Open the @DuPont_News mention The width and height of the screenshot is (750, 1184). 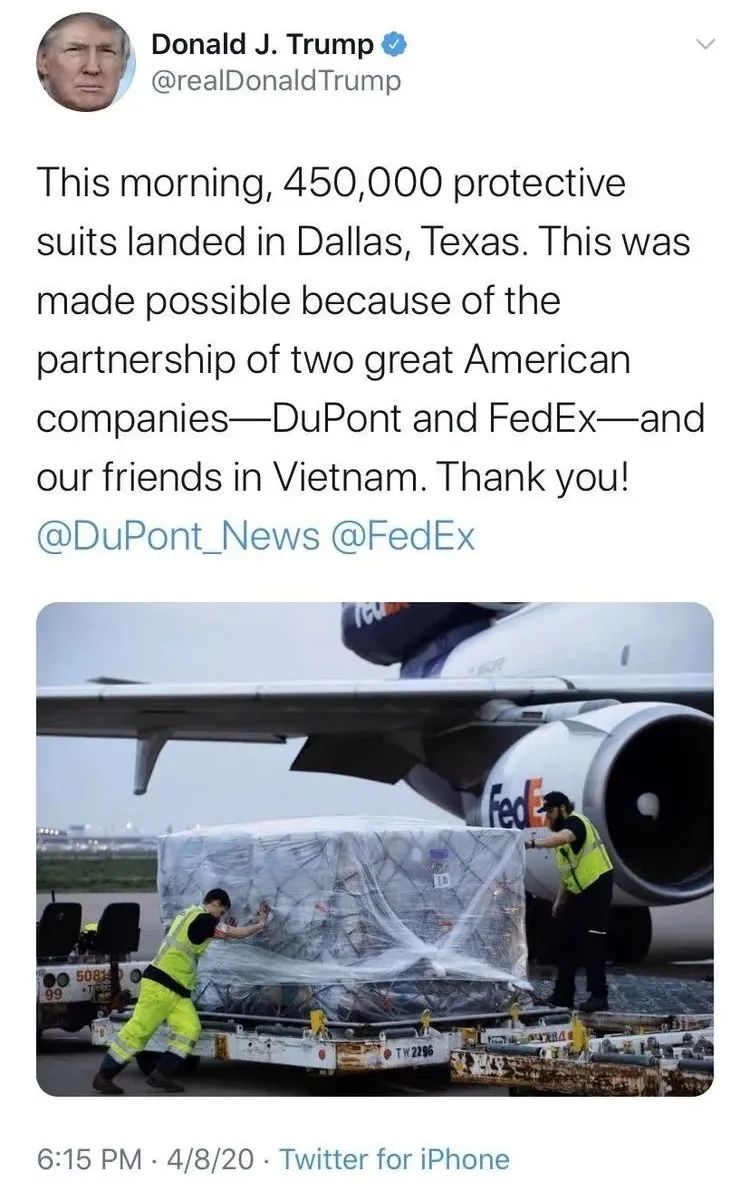tap(178, 537)
